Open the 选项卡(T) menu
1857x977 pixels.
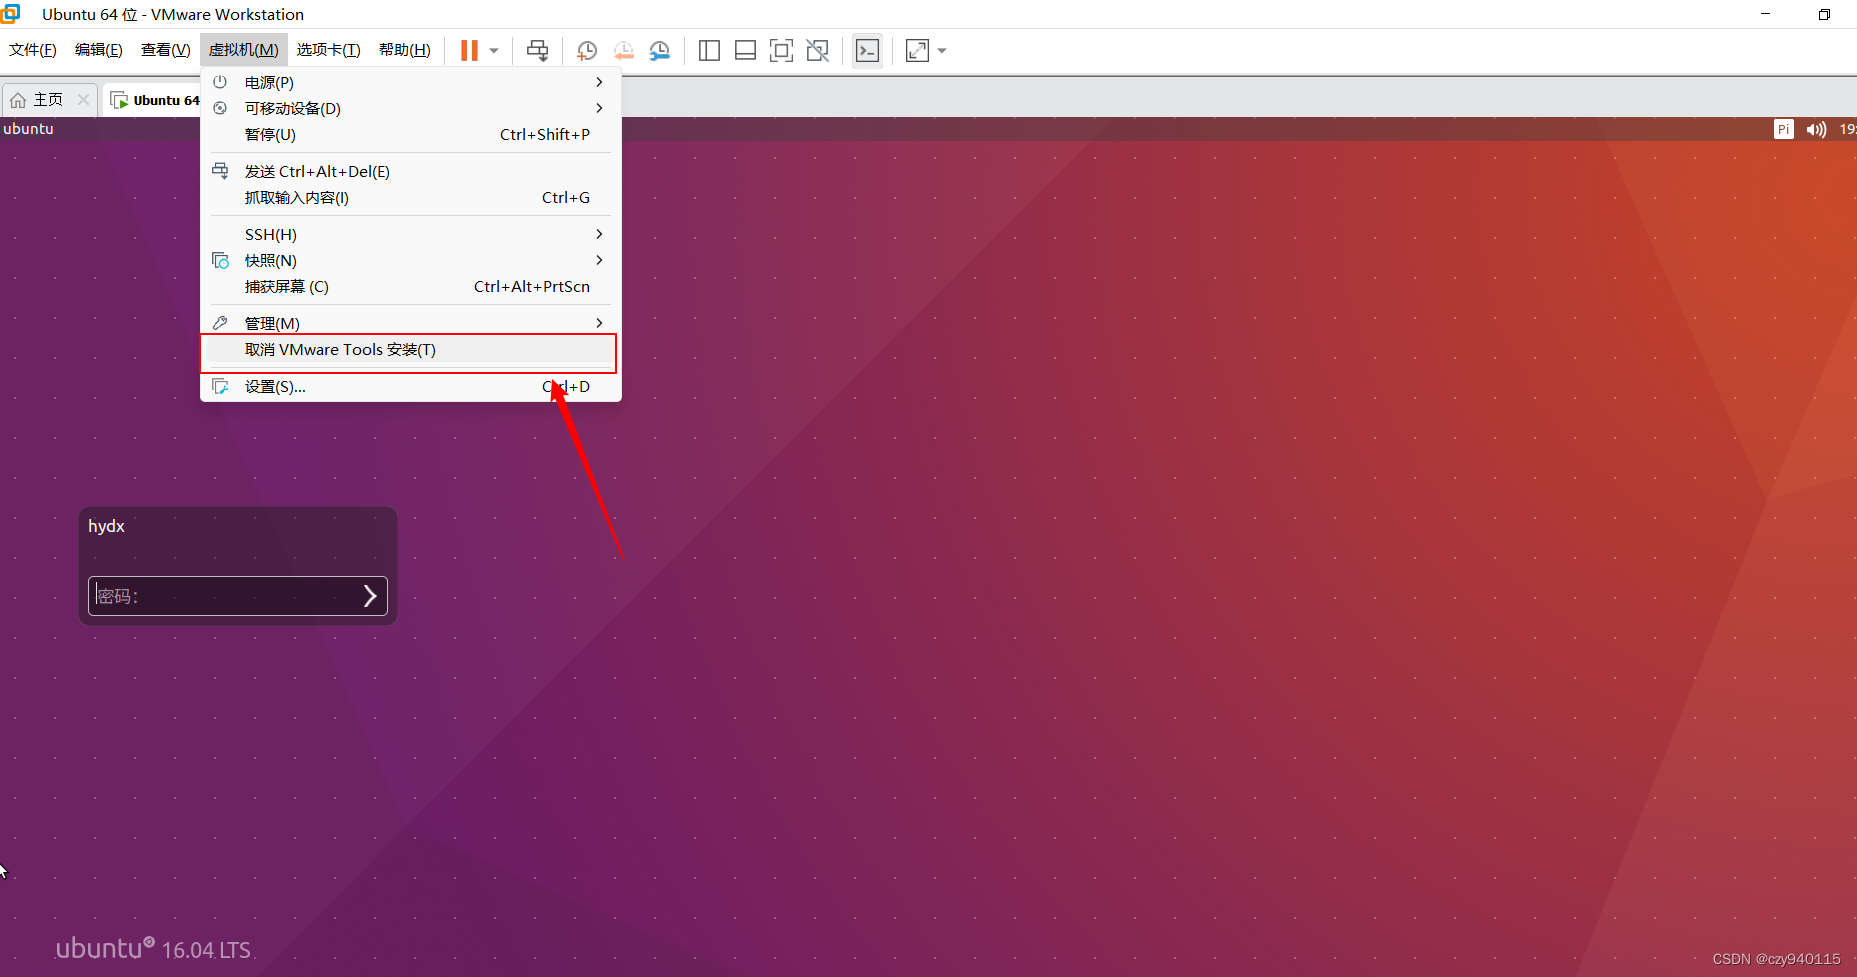tap(328, 50)
